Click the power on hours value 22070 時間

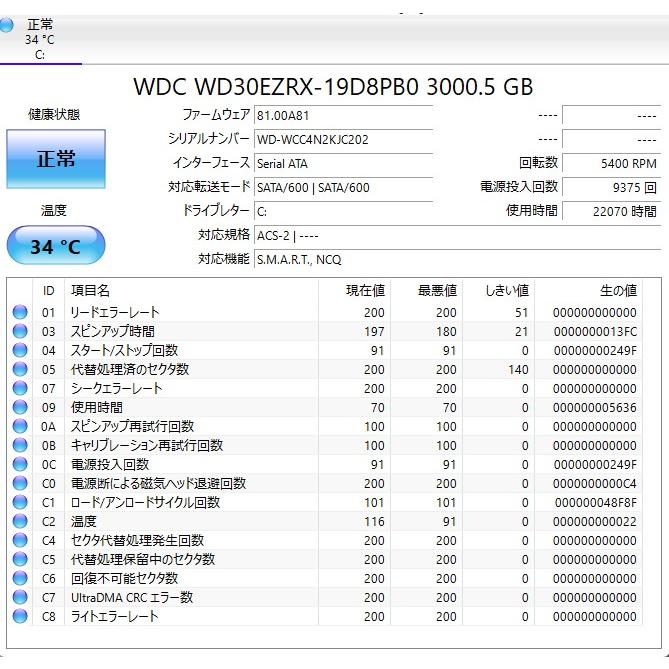611,211
